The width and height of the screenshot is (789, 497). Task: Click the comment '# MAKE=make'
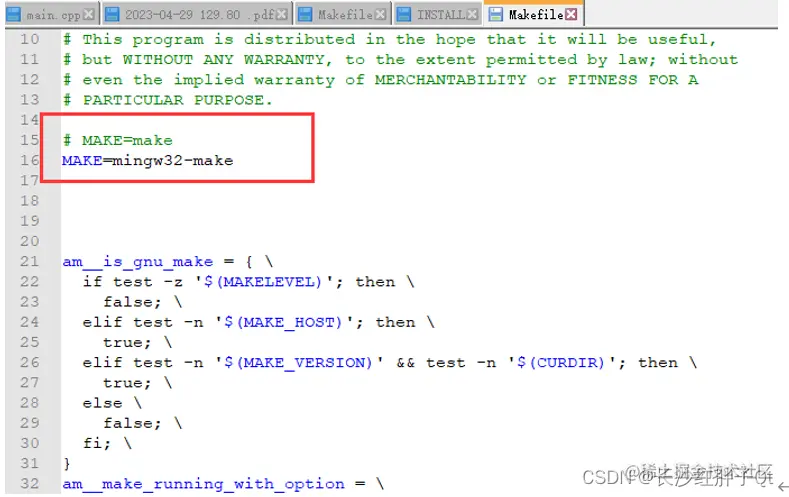tap(117, 140)
